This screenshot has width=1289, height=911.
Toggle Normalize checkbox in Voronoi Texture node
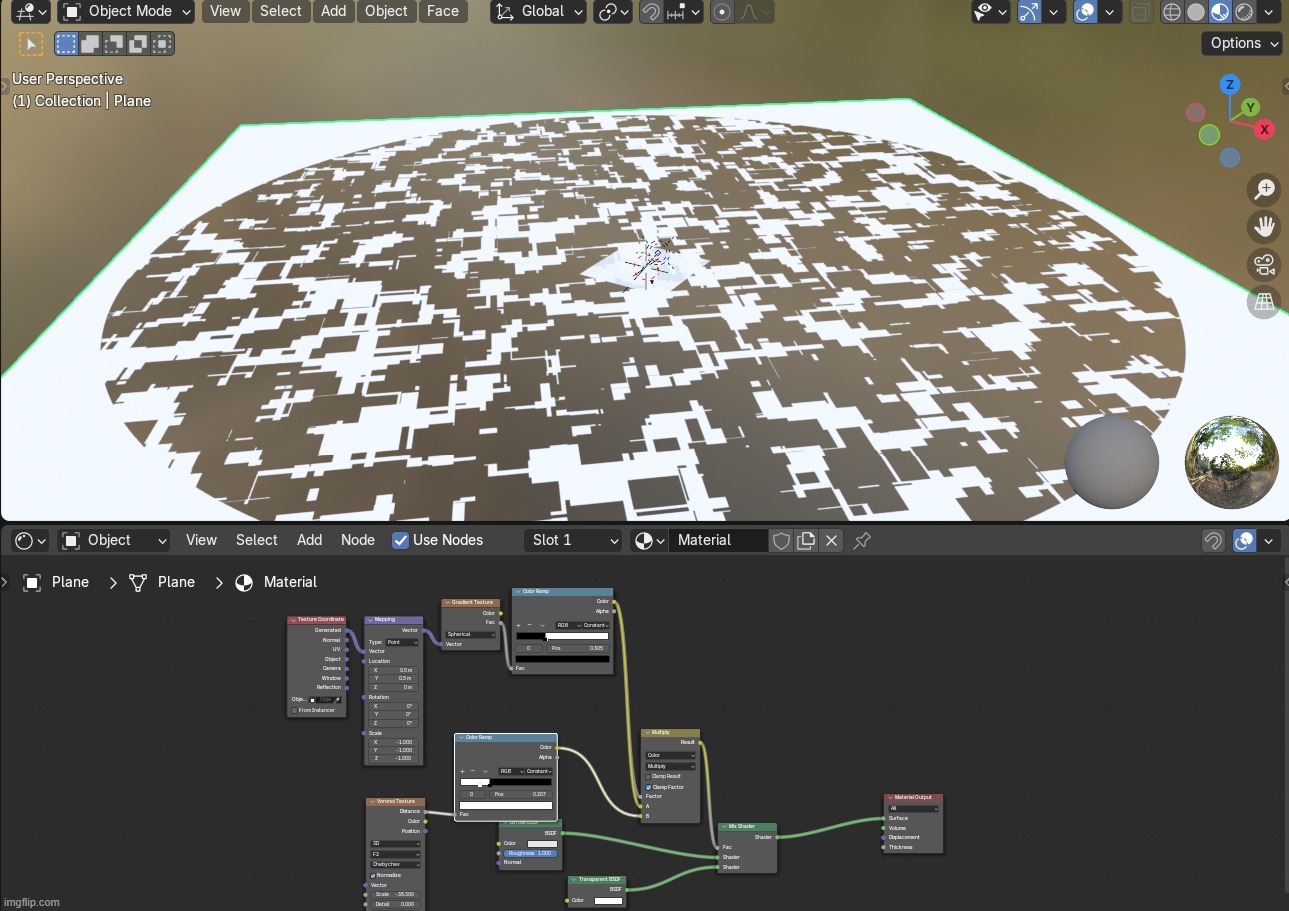(373, 875)
